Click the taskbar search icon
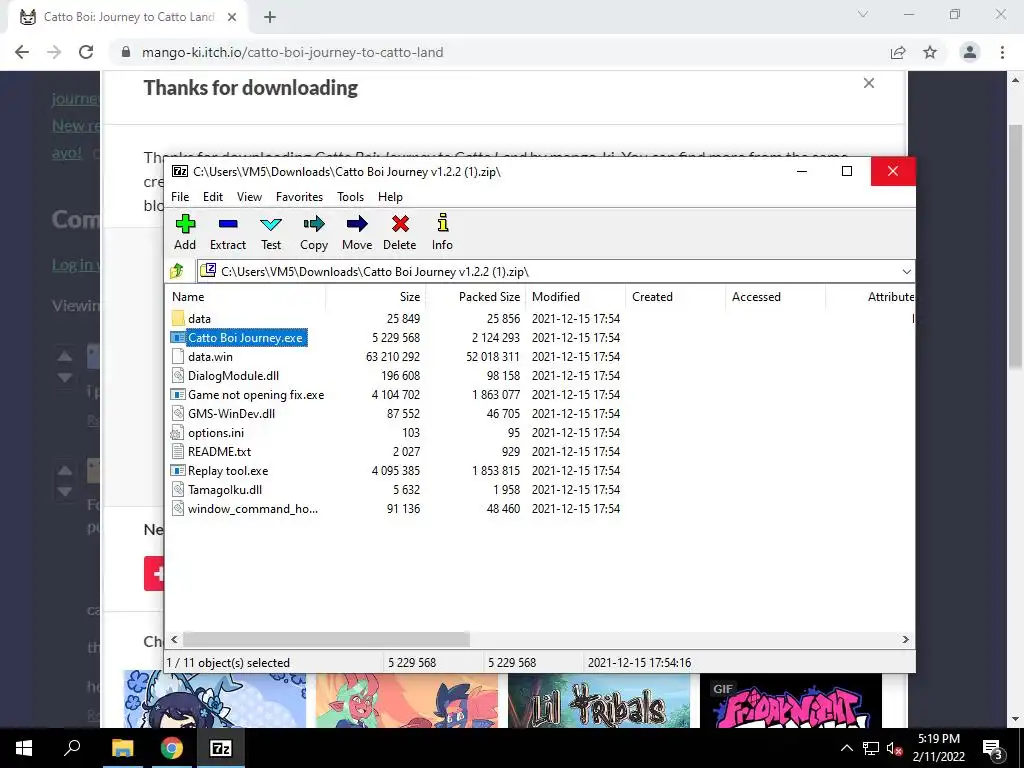This screenshot has width=1024, height=768. coord(72,748)
